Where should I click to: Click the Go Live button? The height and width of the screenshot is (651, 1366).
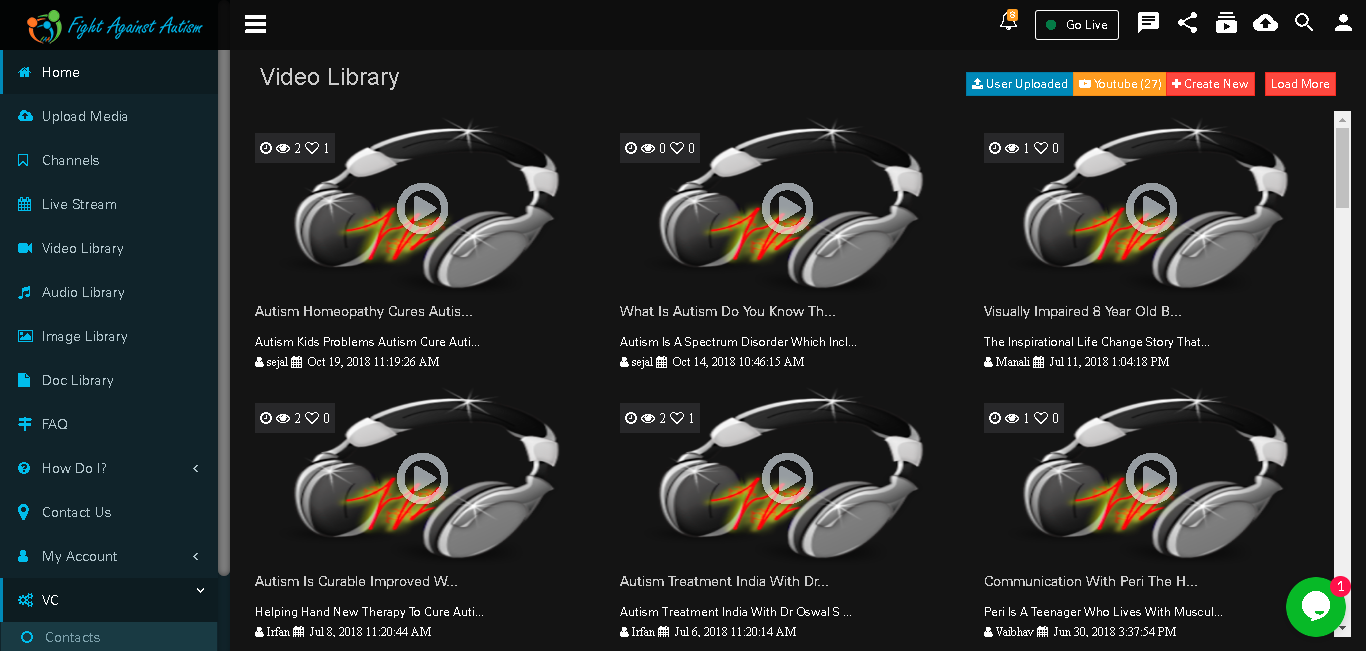[x=1076, y=25]
